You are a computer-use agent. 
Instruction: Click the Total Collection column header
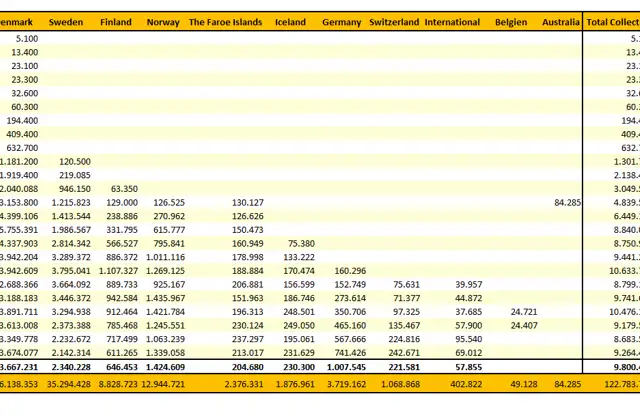[x=613, y=22]
